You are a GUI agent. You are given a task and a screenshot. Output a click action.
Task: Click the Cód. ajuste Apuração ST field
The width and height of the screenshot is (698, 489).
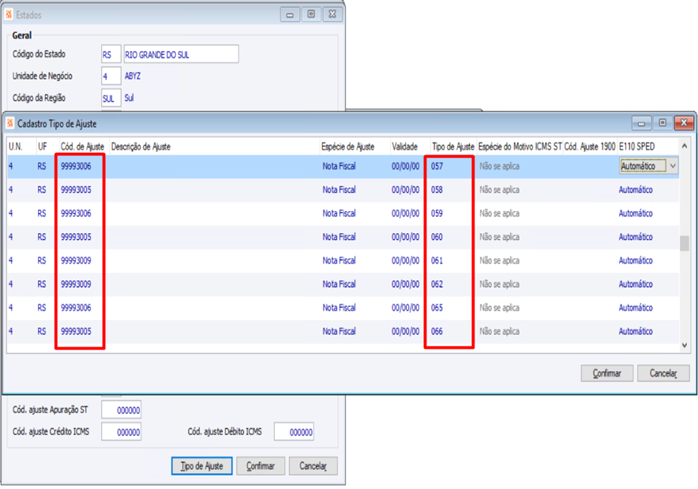coord(121,410)
